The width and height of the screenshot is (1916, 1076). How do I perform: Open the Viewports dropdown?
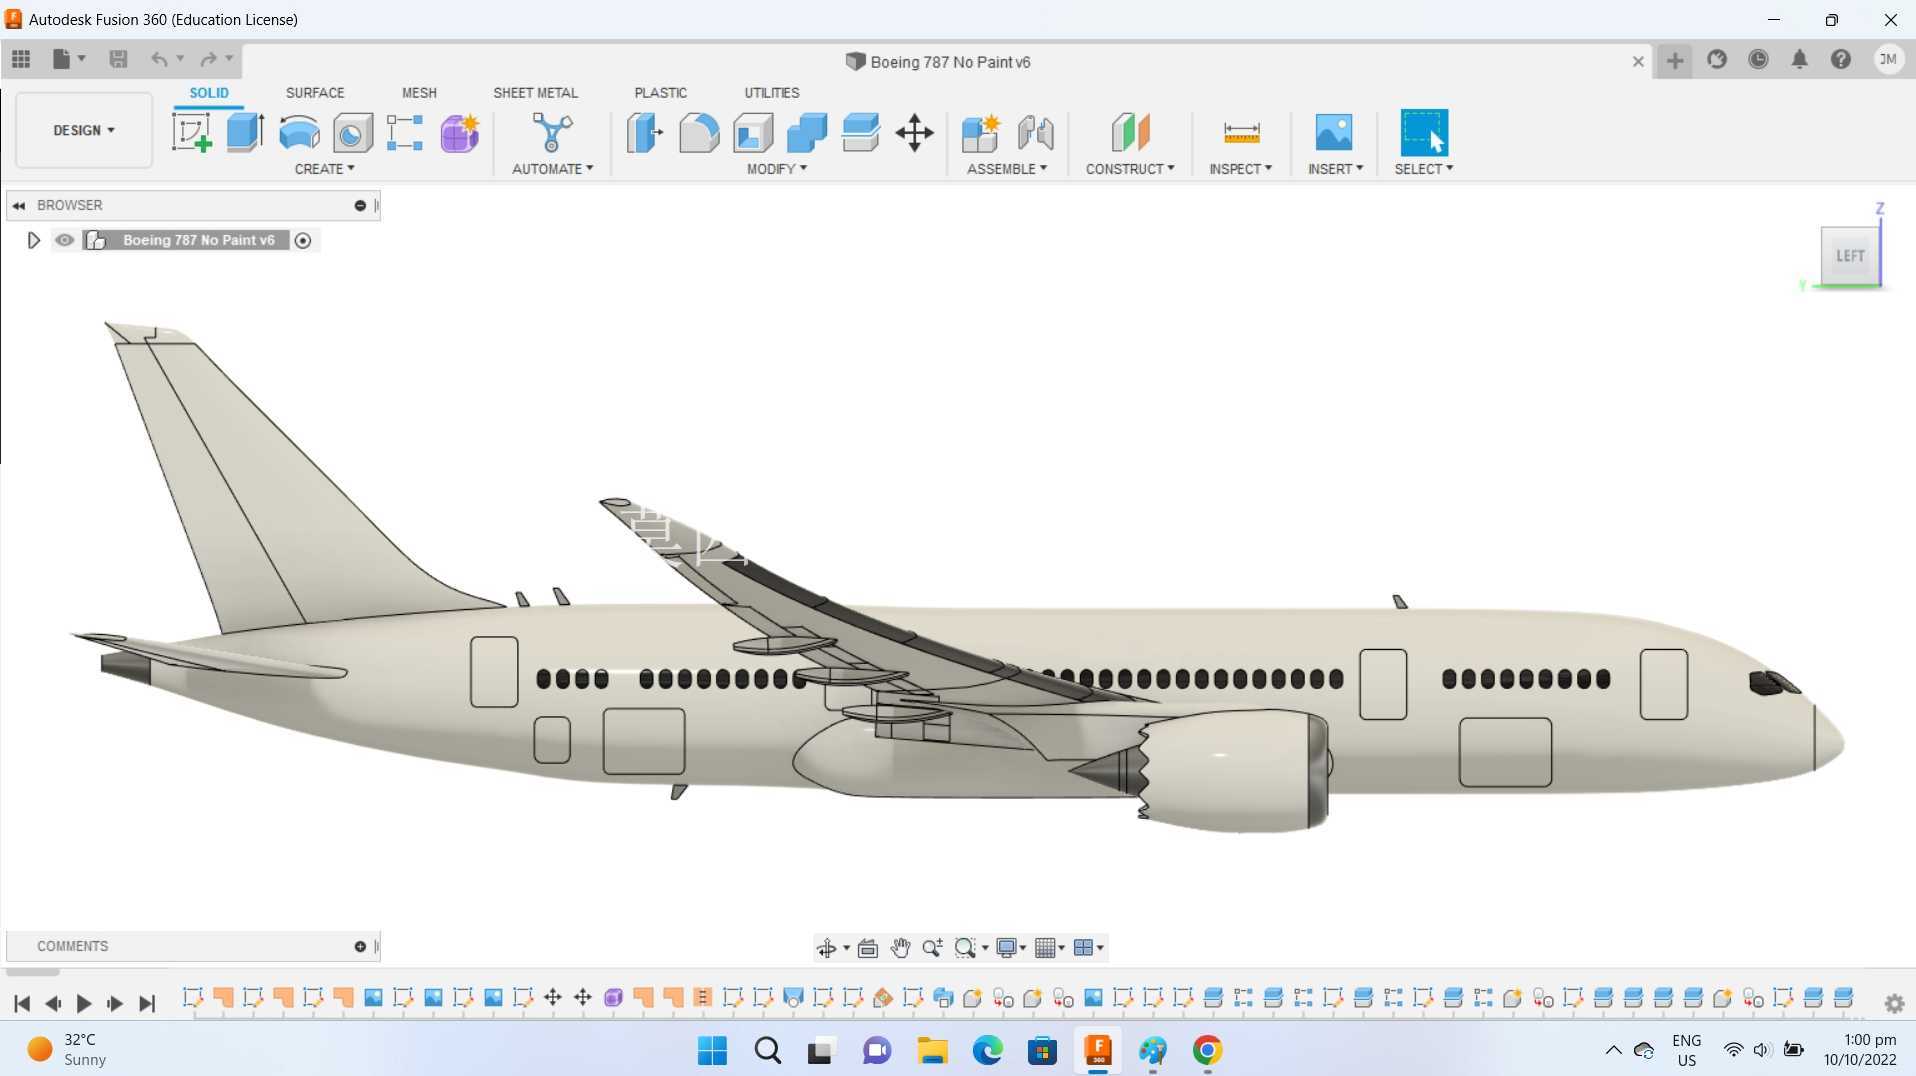pyautogui.click(x=1088, y=948)
